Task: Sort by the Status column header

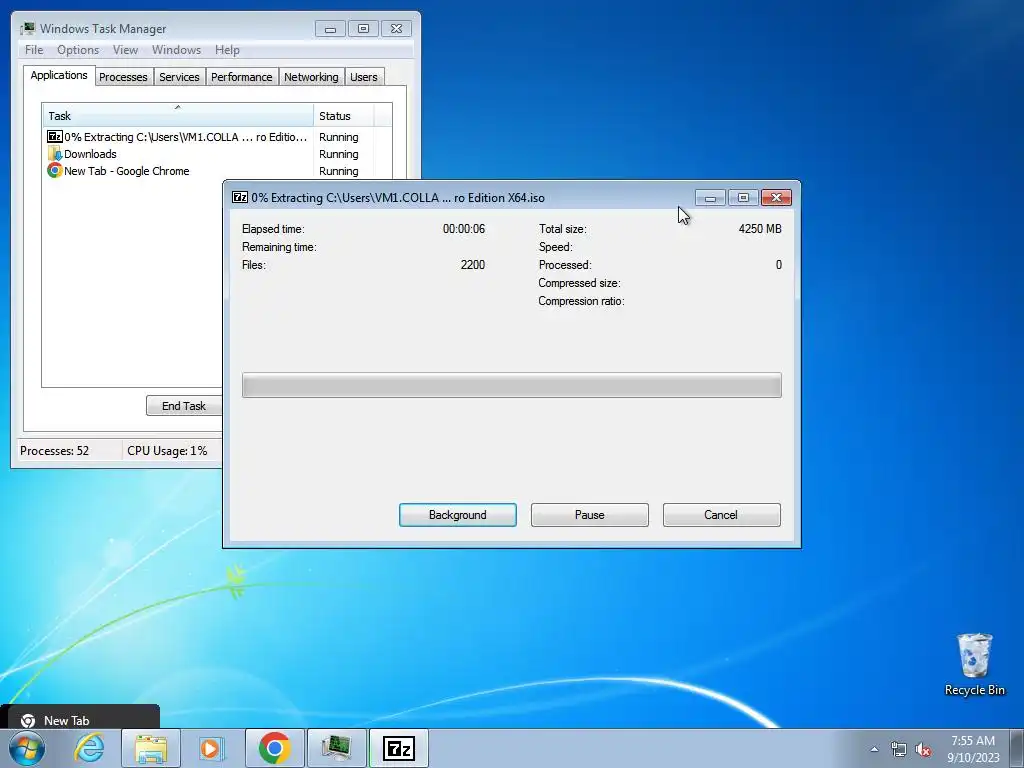Action: click(x=344, y=116)
